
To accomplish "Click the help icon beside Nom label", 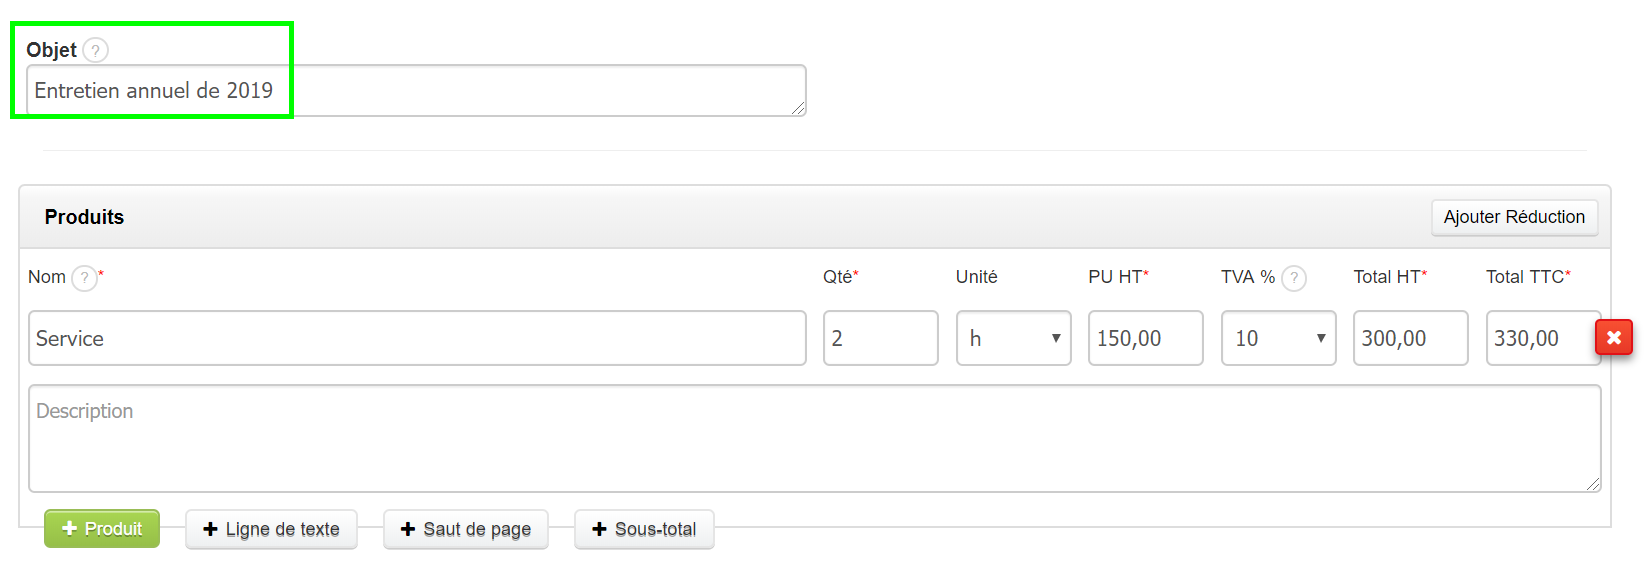I will click(x=85, y=278).
